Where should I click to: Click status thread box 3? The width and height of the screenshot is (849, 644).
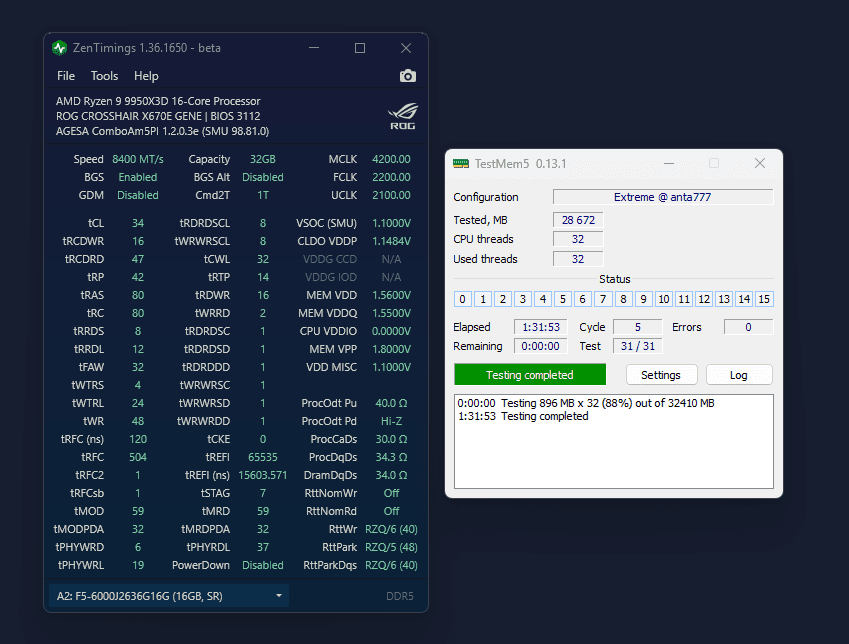tap(523, 299)
